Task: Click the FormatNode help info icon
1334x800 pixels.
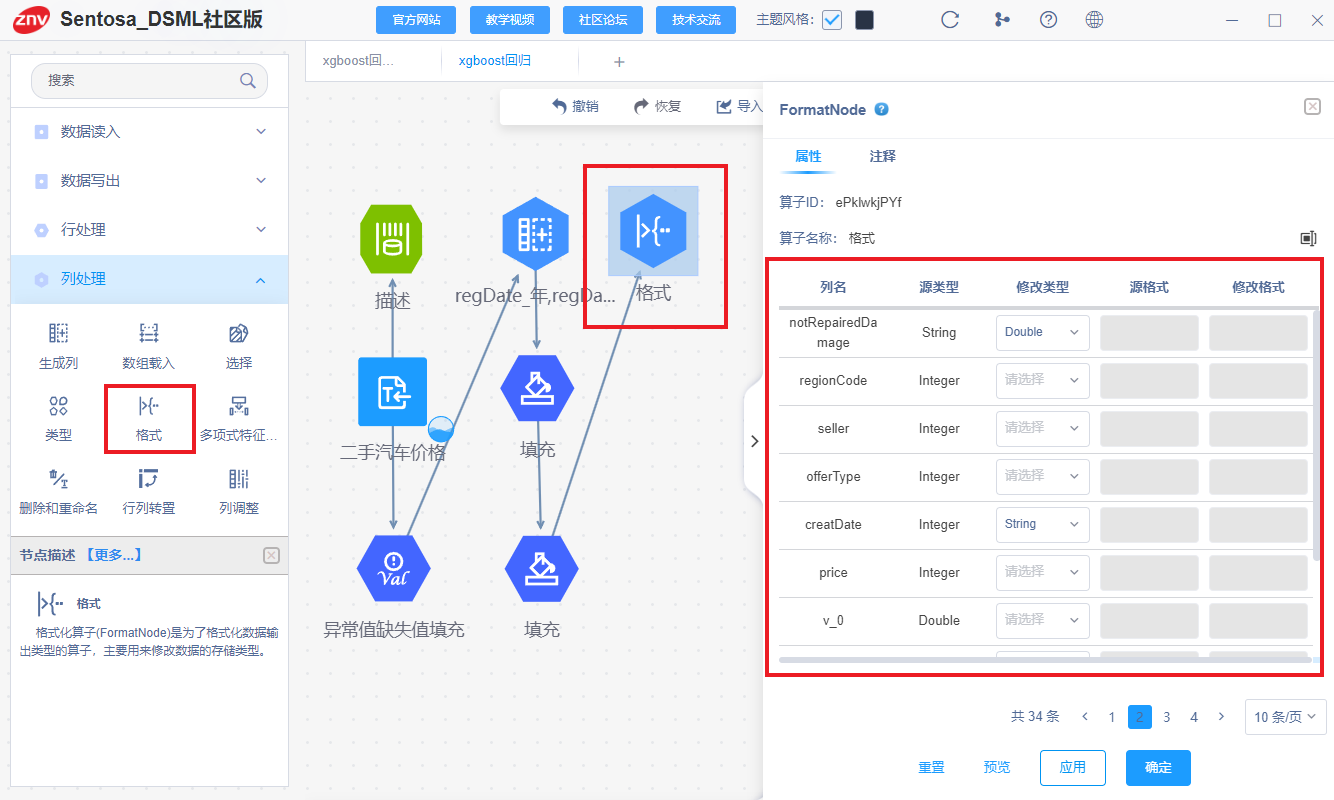Action: click(x=882, y=109)
